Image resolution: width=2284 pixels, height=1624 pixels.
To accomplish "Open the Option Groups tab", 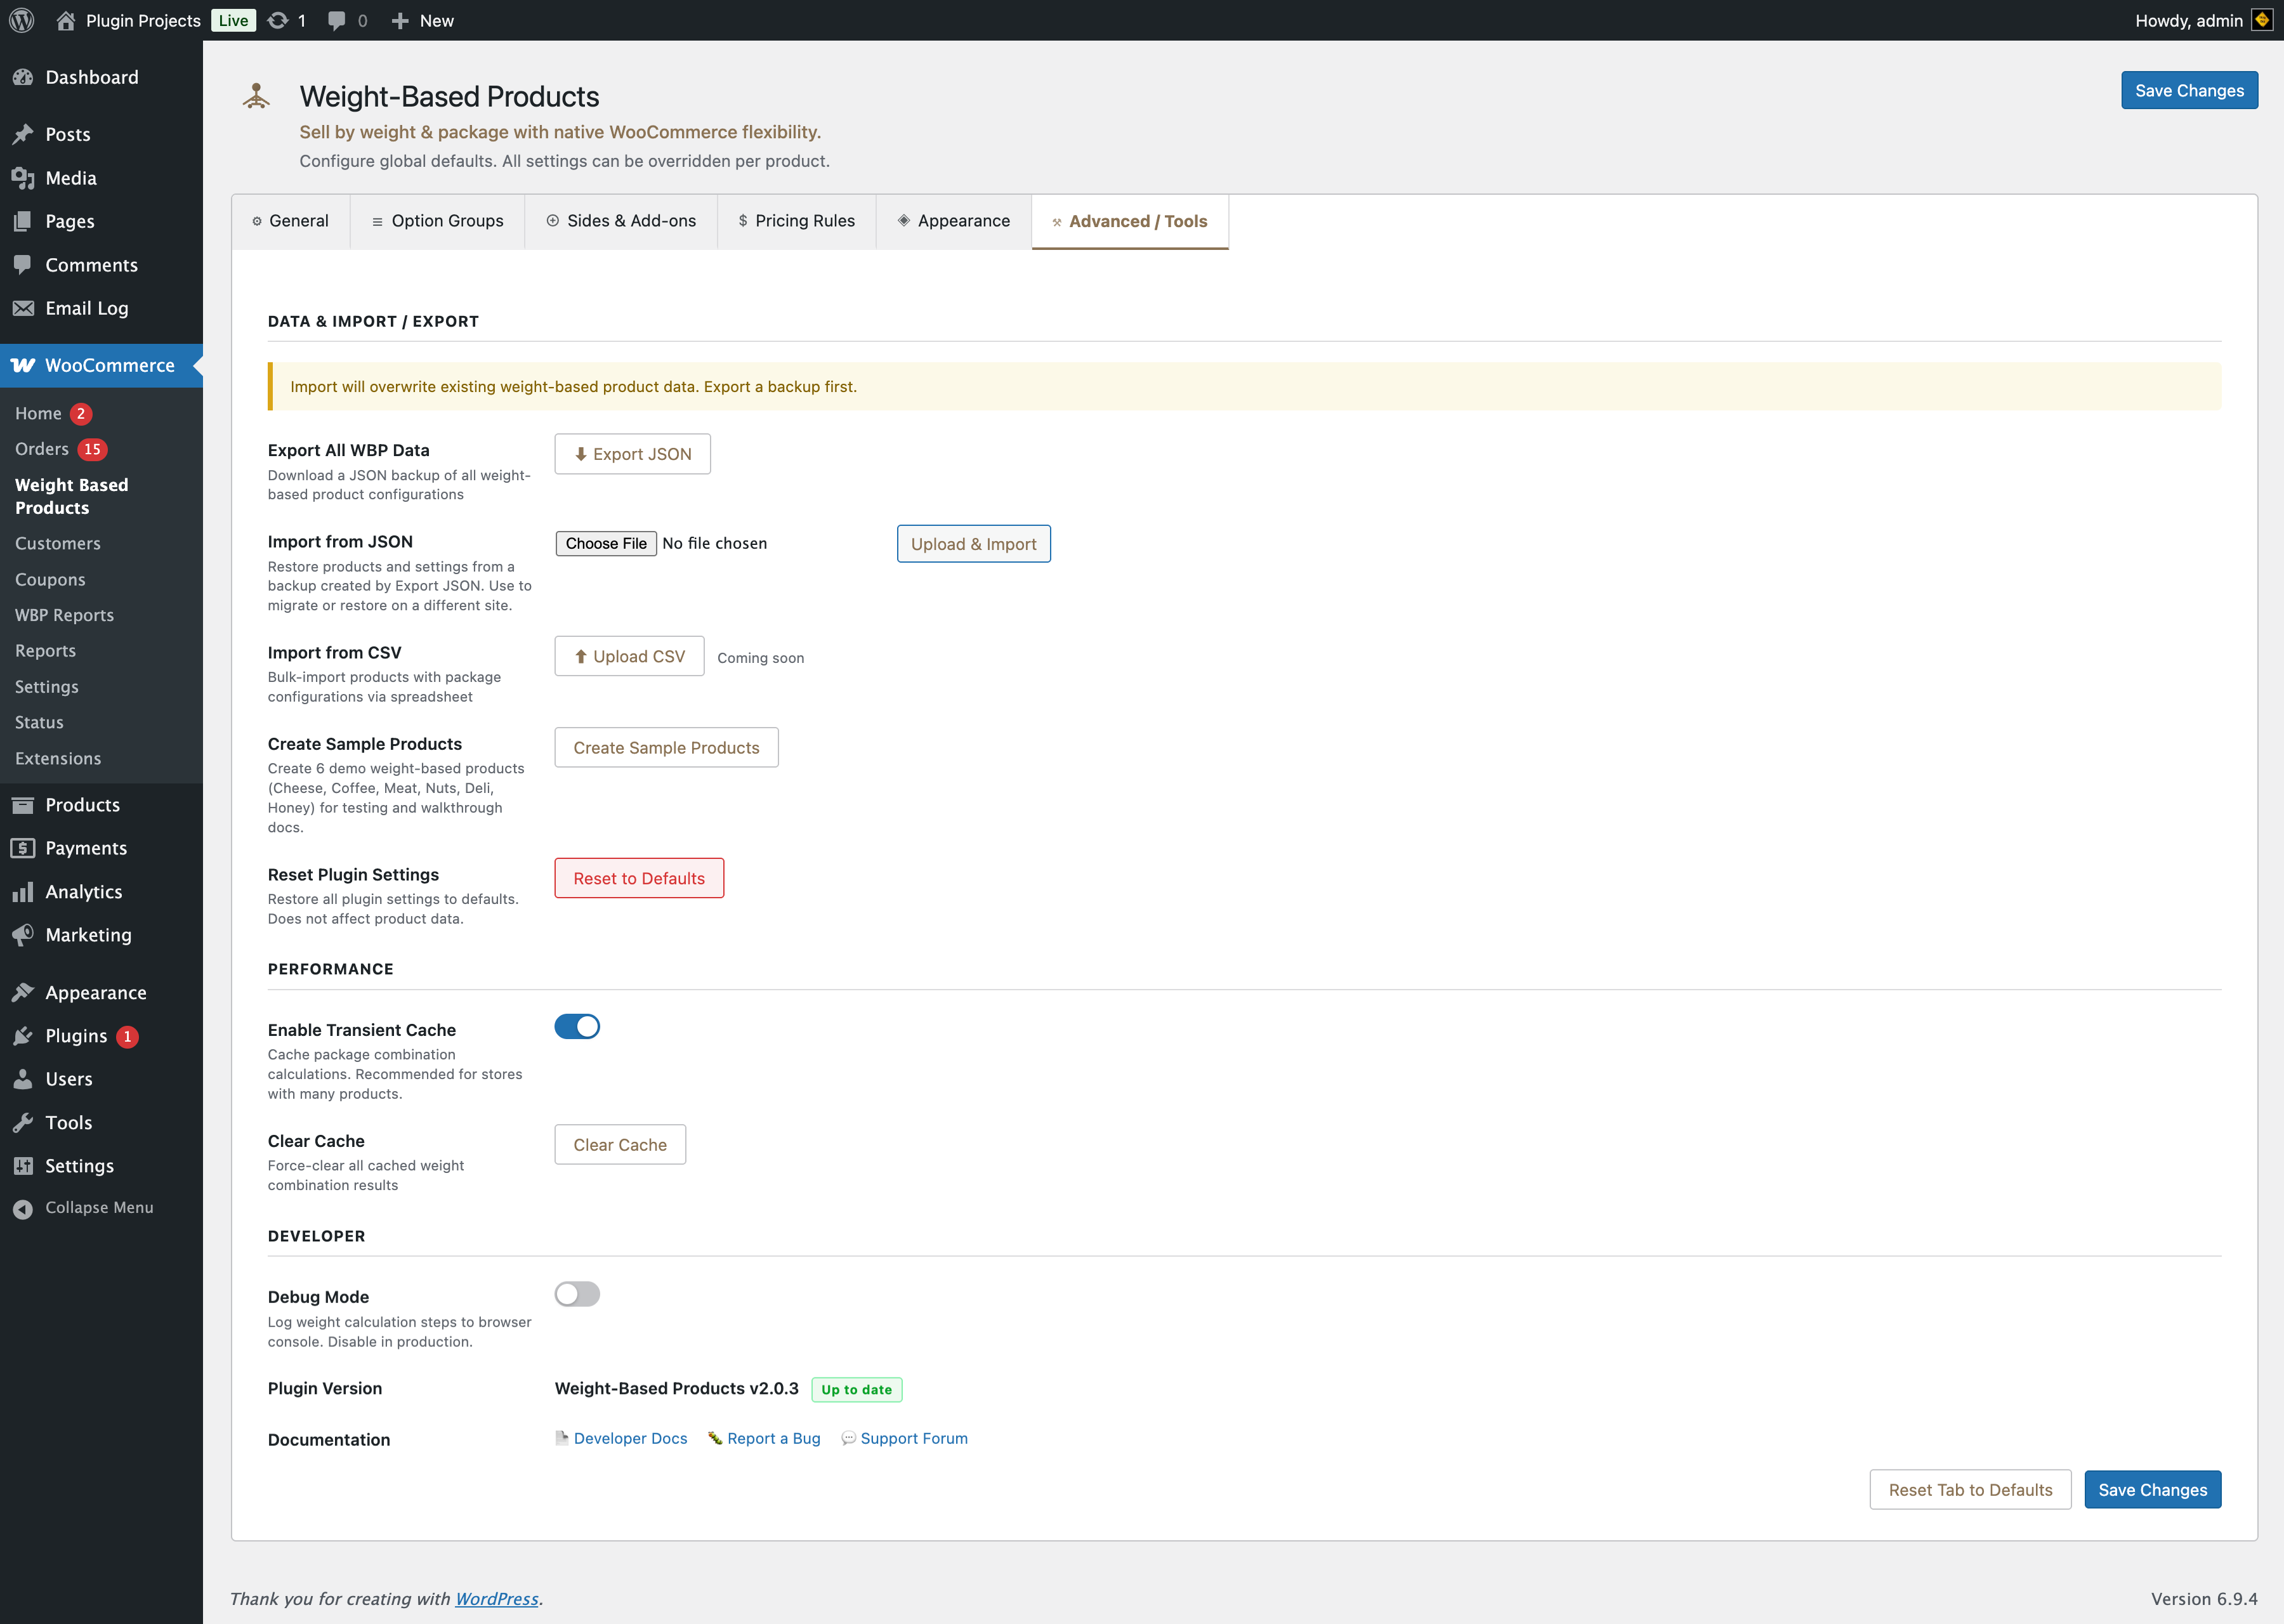I will click(x=437, y=221).
